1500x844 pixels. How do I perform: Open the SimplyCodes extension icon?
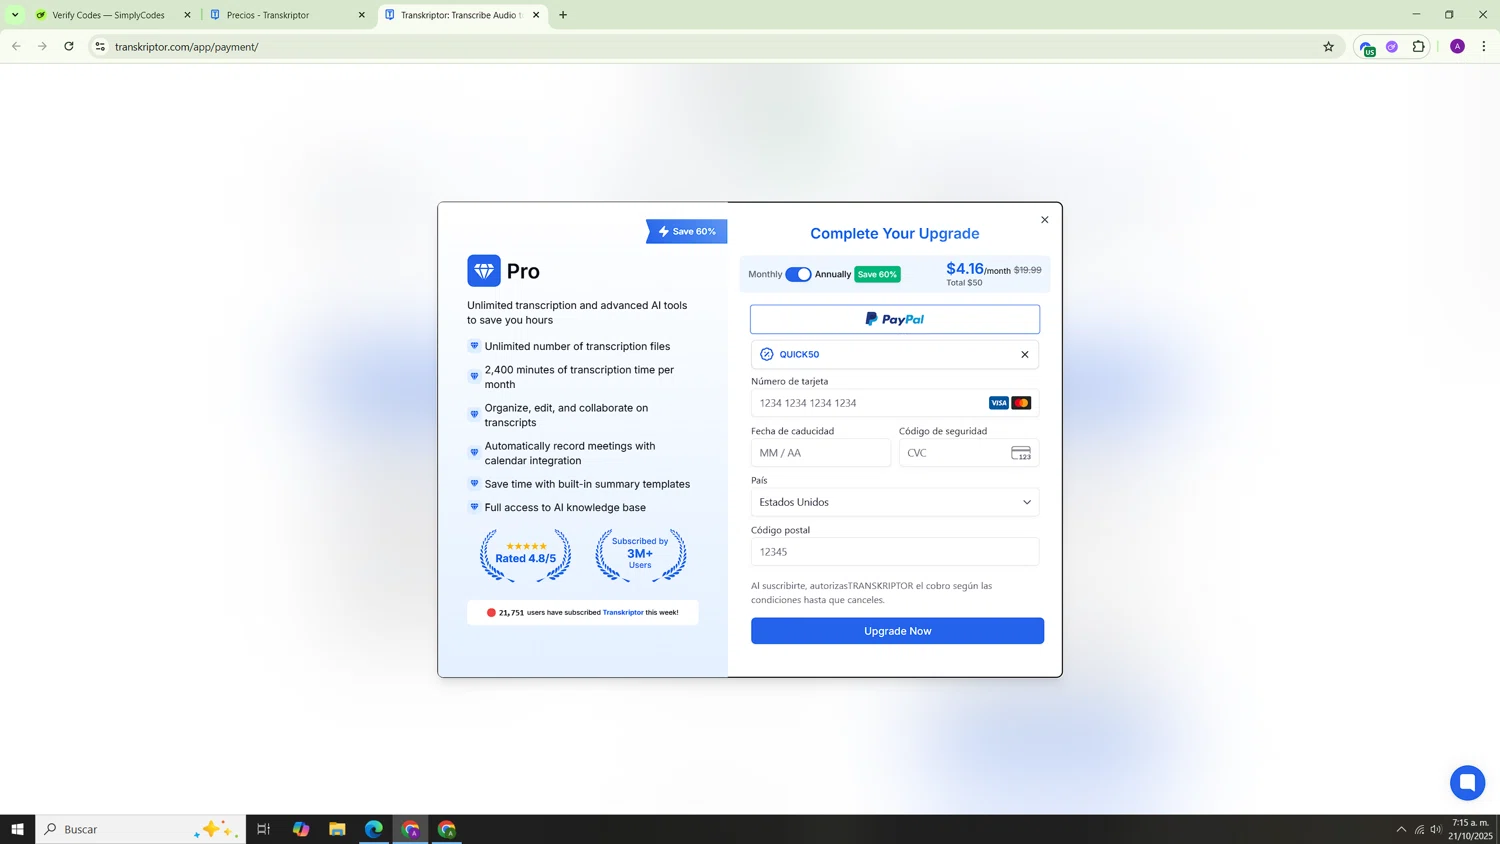pos(1366,47)
